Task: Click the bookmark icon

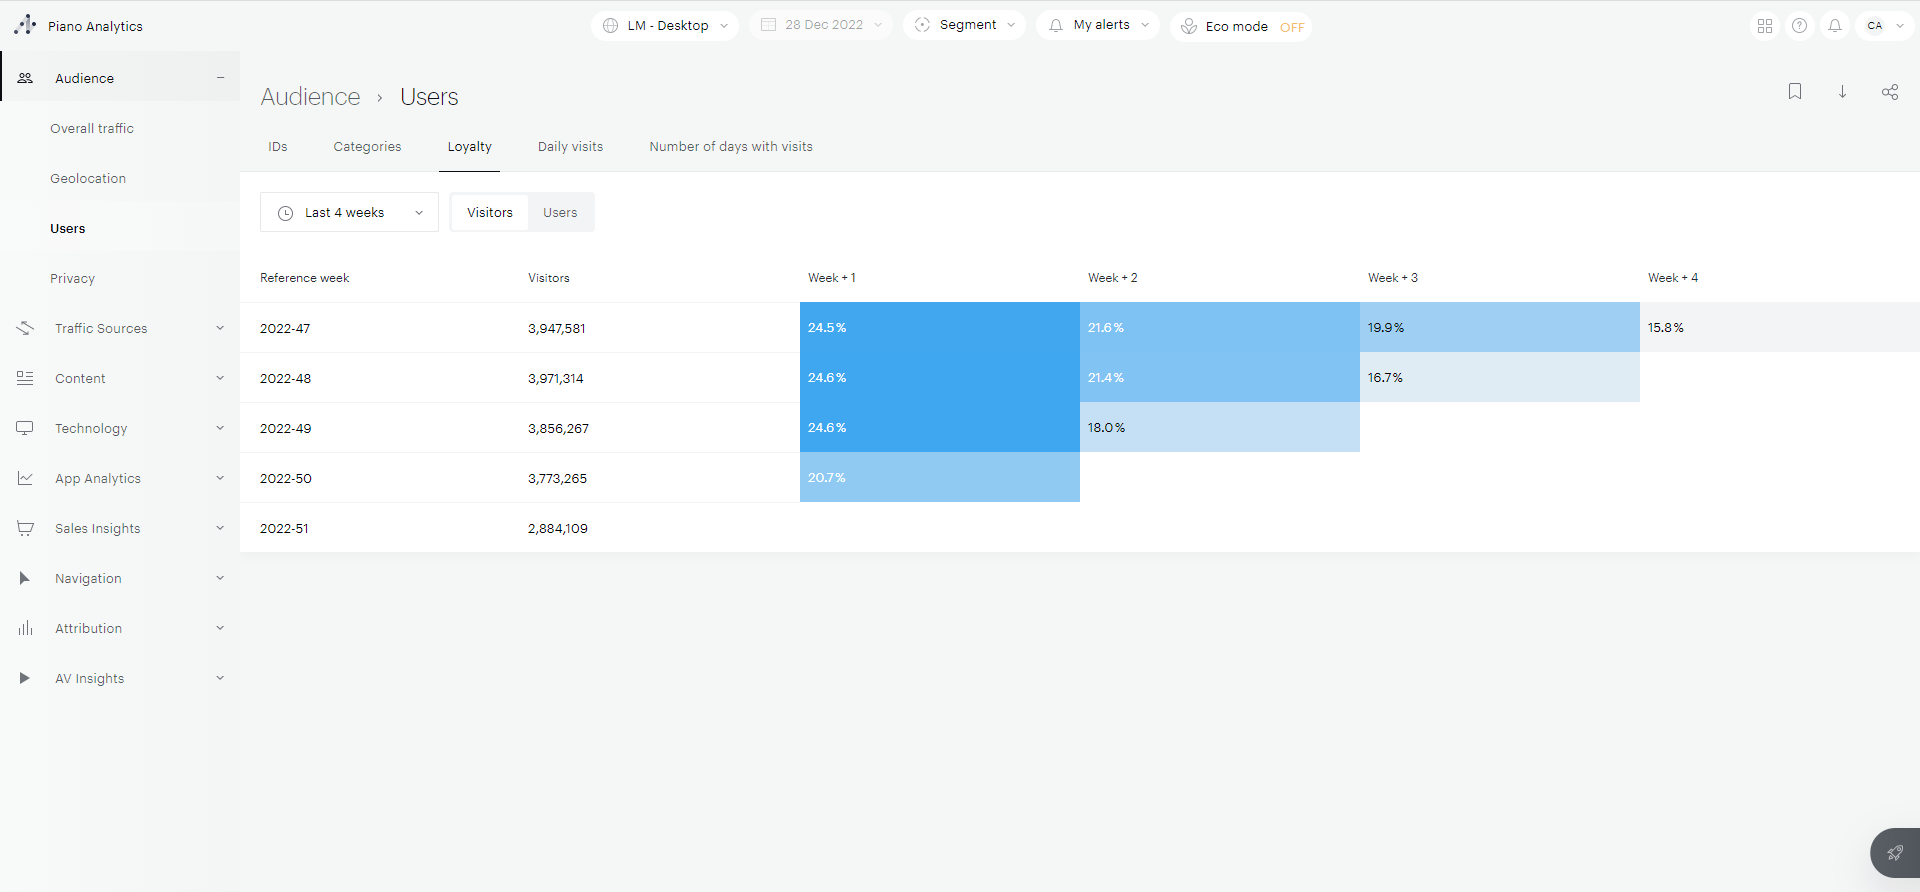Action: click(x=1795, y=92)
